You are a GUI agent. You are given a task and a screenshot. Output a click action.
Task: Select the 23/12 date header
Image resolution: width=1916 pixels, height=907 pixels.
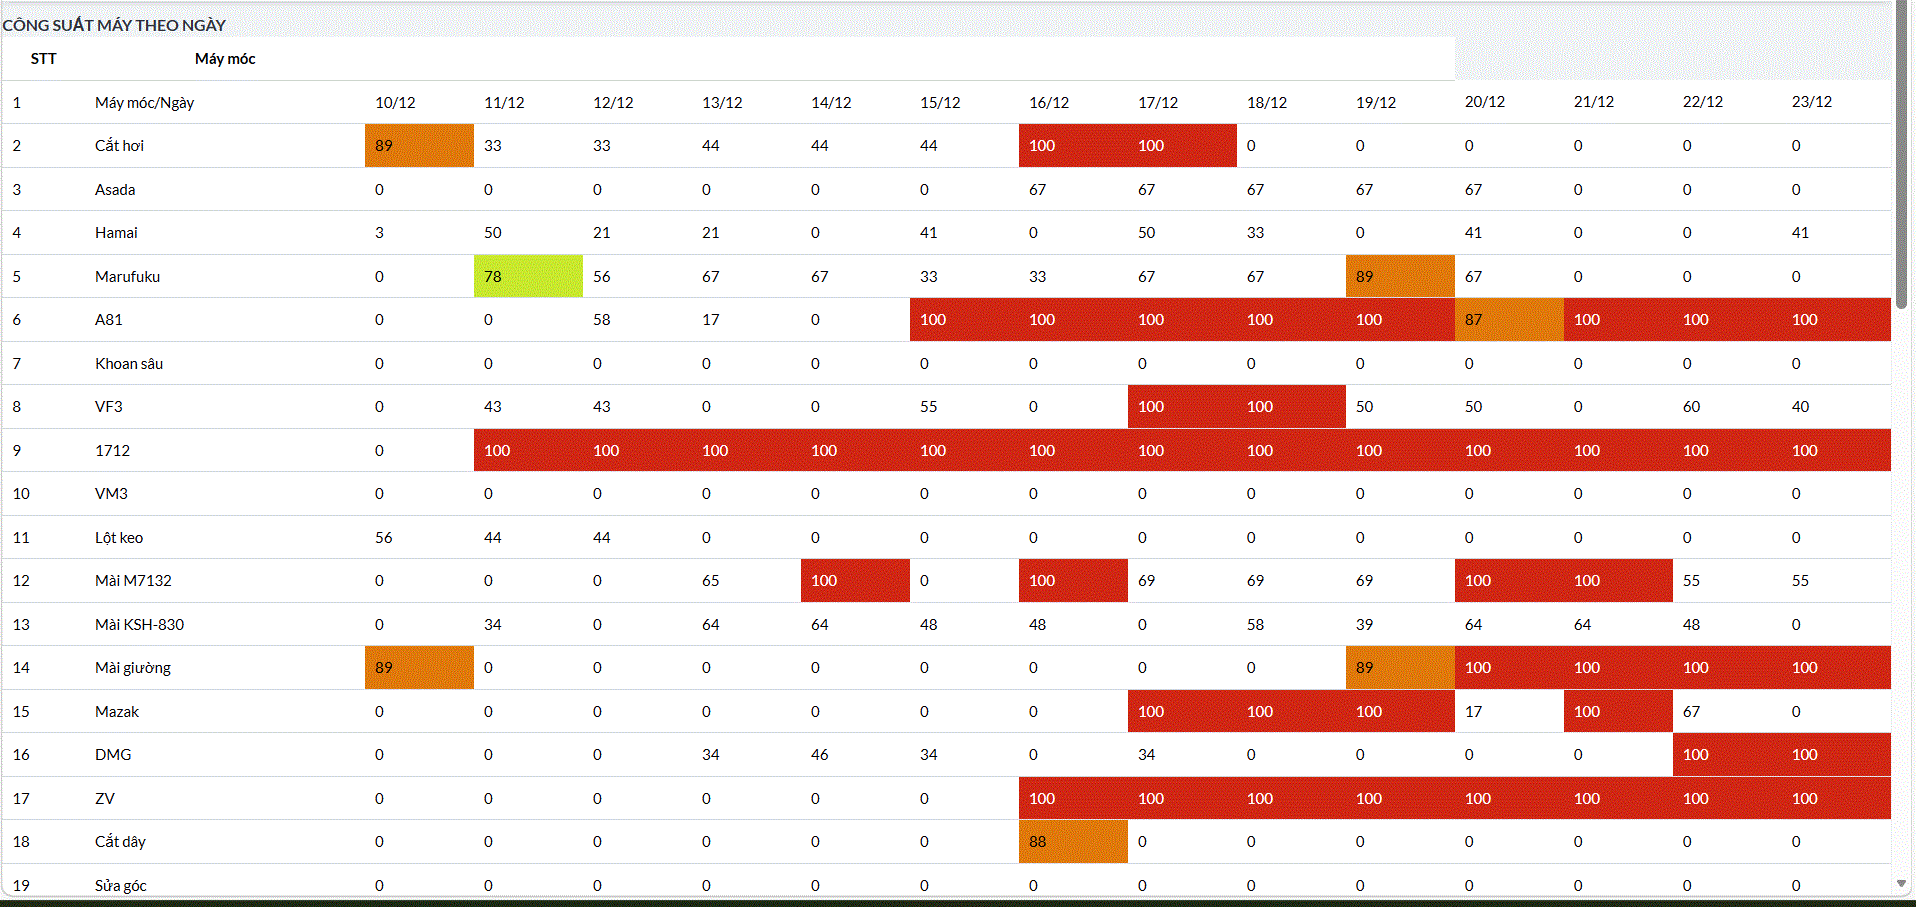[1811, 102]
